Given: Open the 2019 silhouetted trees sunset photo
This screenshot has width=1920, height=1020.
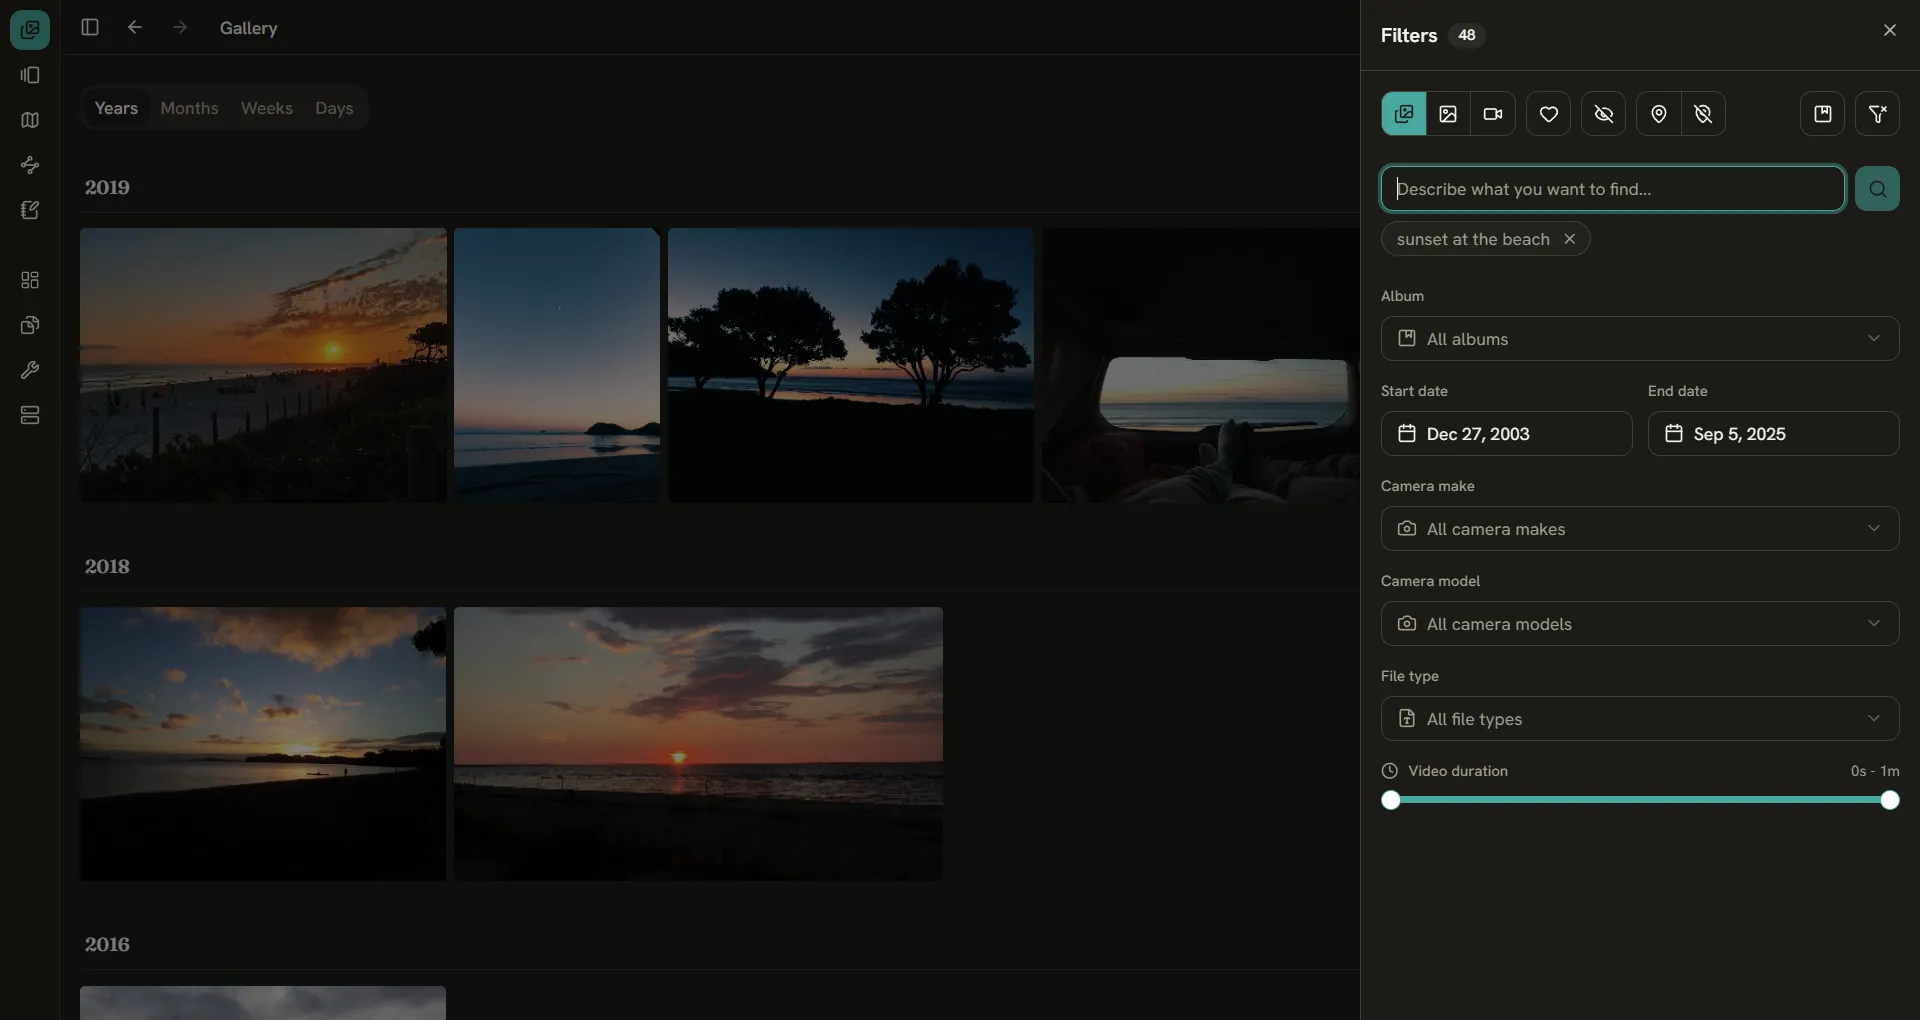Looking at the screenshot, I should tap(851, 365).
